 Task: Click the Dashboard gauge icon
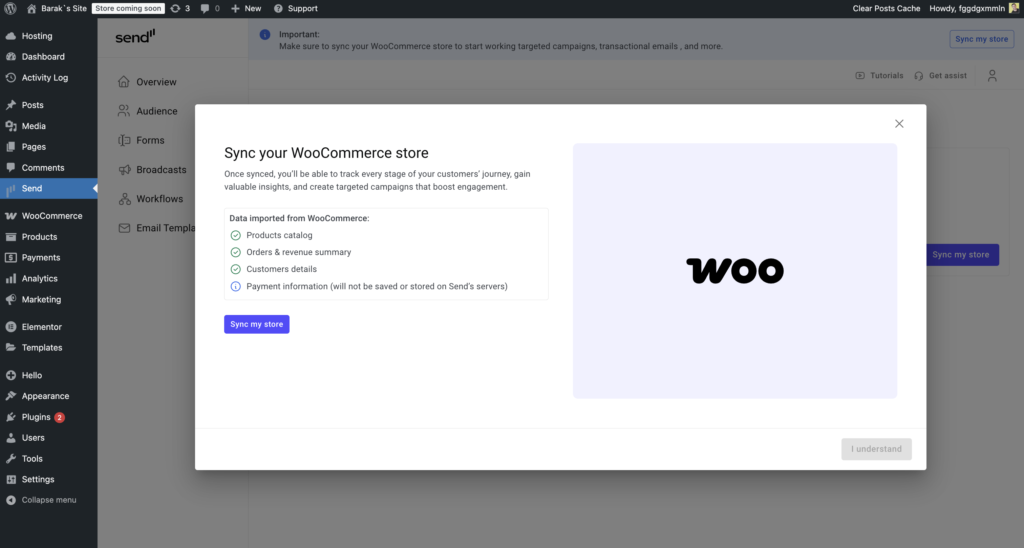pyautogui.click(x=11, y=57)
